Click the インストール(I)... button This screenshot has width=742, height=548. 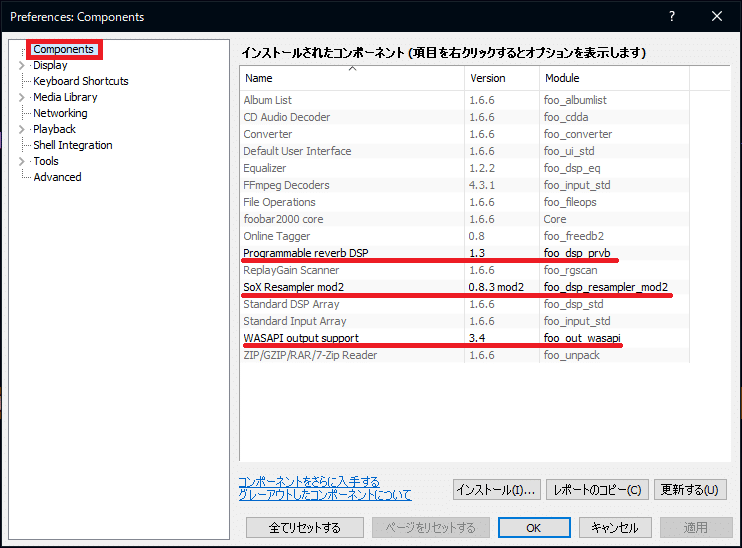(496, 490)
